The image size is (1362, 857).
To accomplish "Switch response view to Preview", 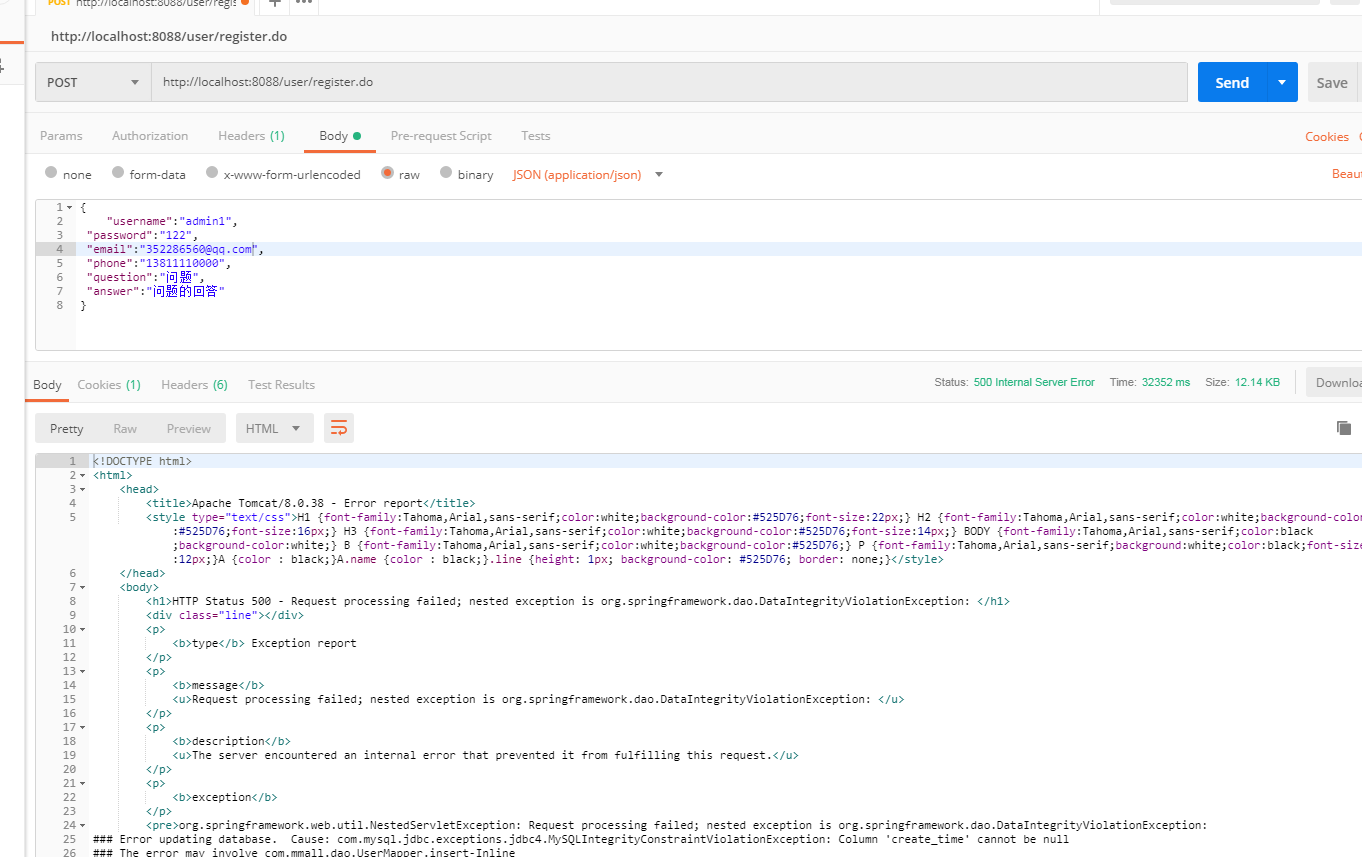I will pos(189,428).
